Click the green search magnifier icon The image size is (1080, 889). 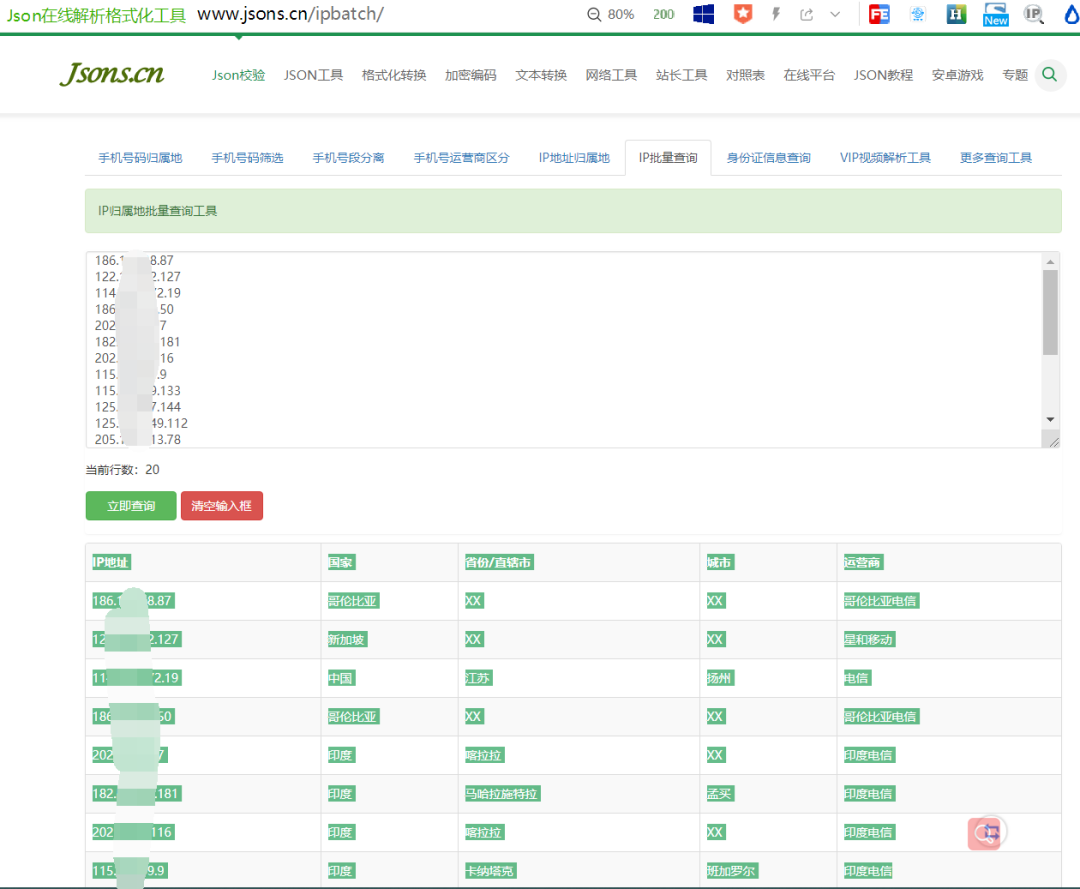click(1050, 74)
